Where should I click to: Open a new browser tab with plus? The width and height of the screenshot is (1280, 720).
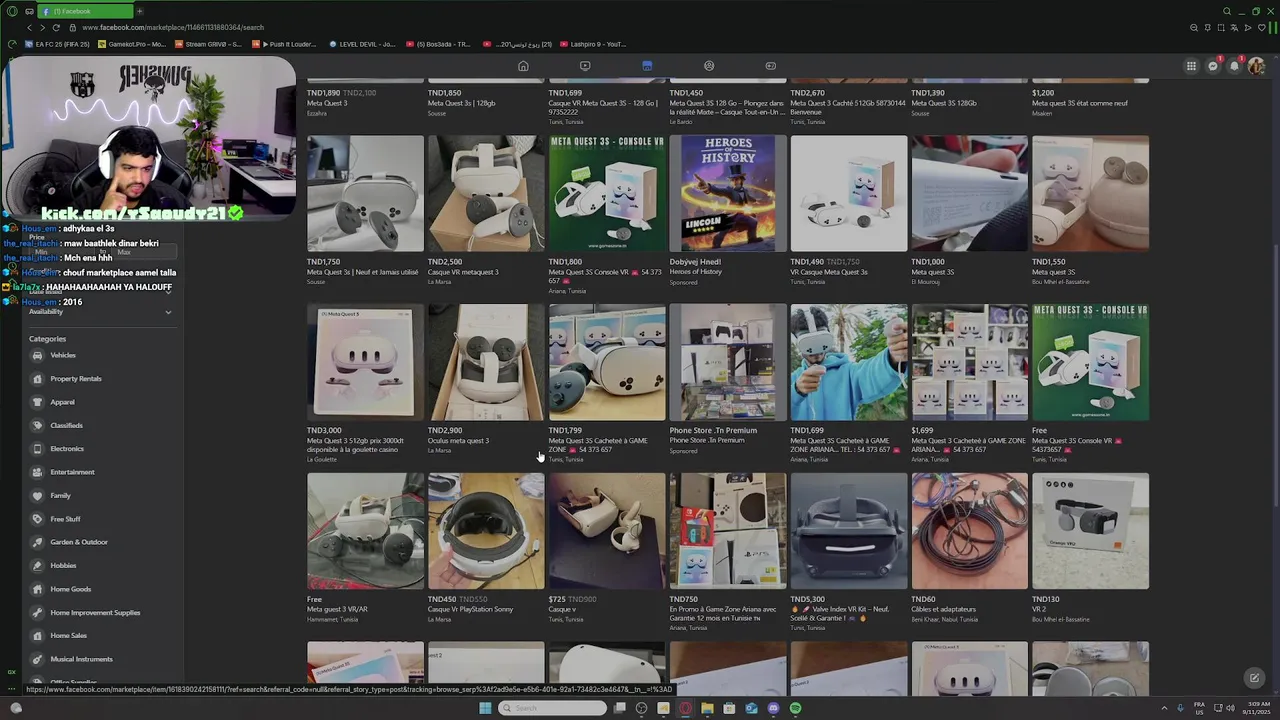[139, 11]
